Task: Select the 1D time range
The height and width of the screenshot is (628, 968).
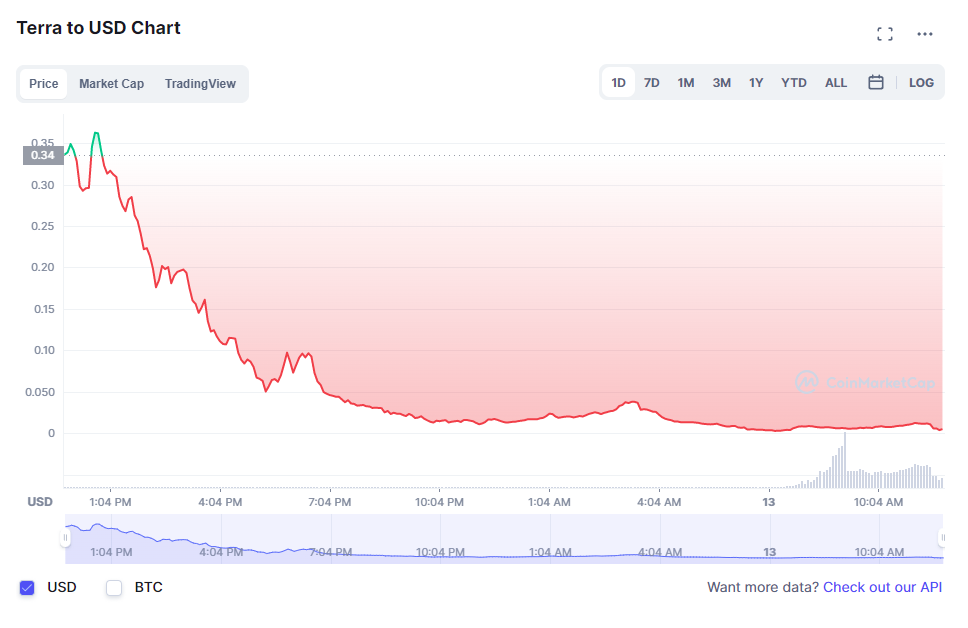Action: click(x=618, y=83)
